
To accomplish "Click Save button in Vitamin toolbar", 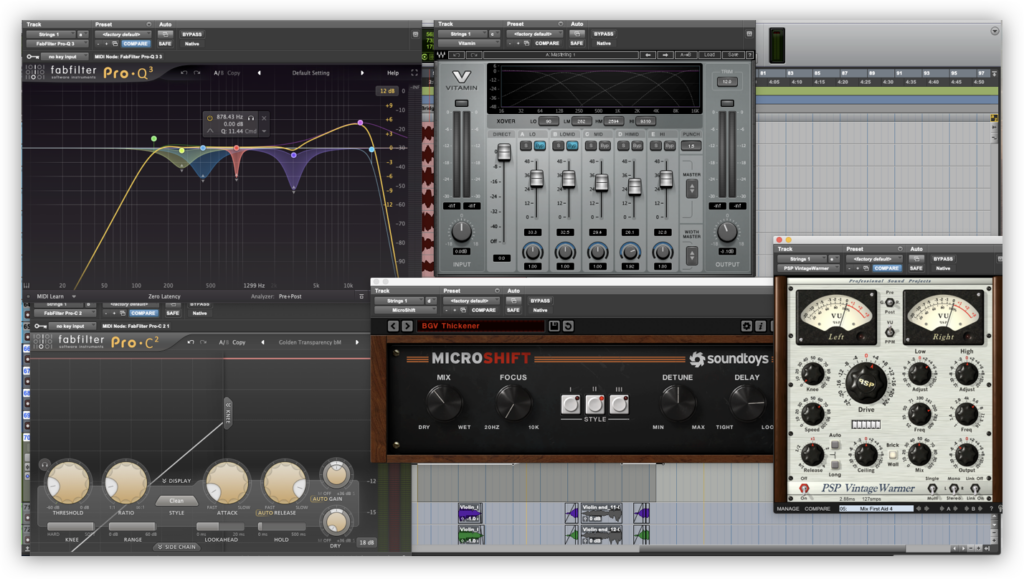I will (x=733, y=55).
